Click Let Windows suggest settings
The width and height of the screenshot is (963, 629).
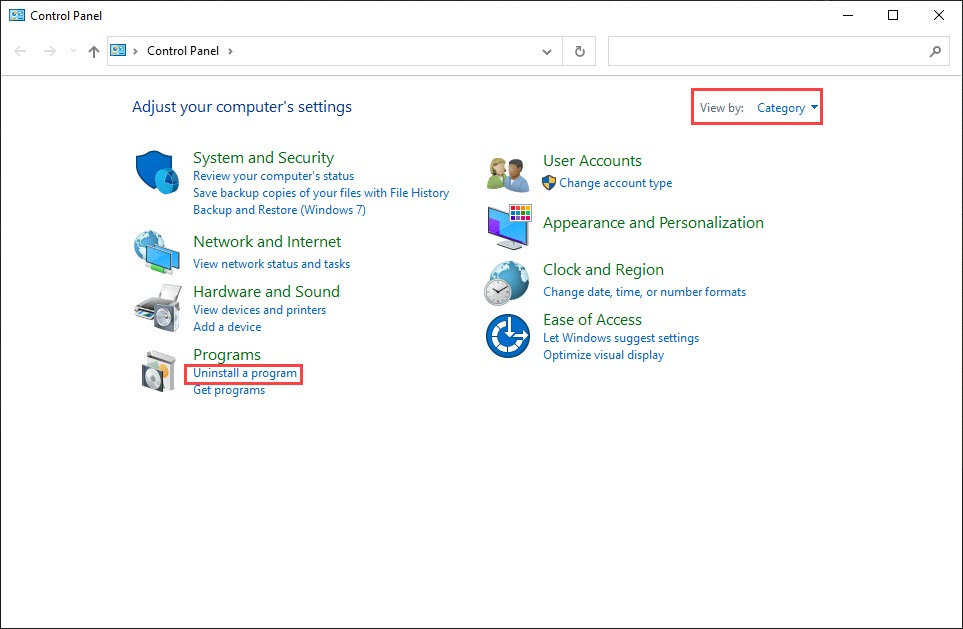click(x=621, y=338)
